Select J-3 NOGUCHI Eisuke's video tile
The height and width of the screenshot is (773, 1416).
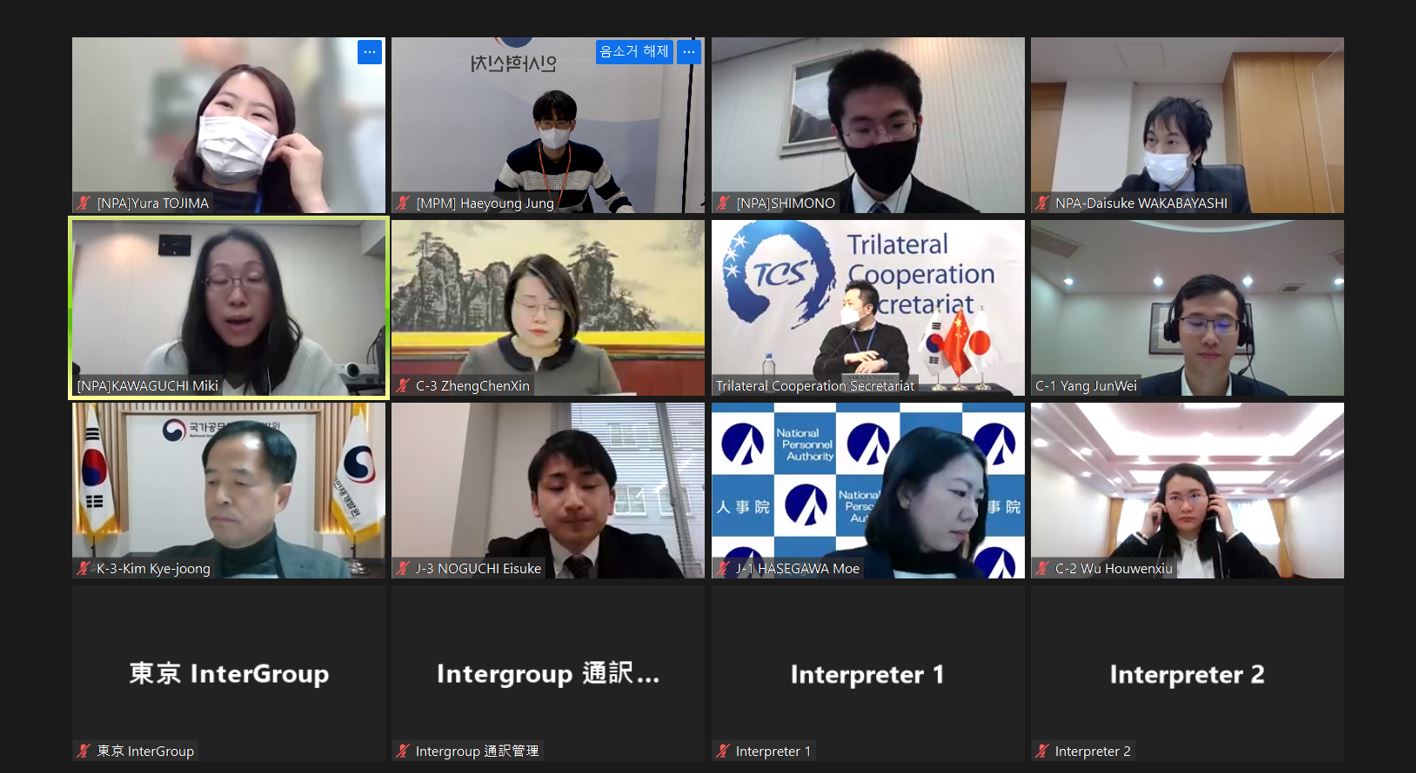coord(548,491)
